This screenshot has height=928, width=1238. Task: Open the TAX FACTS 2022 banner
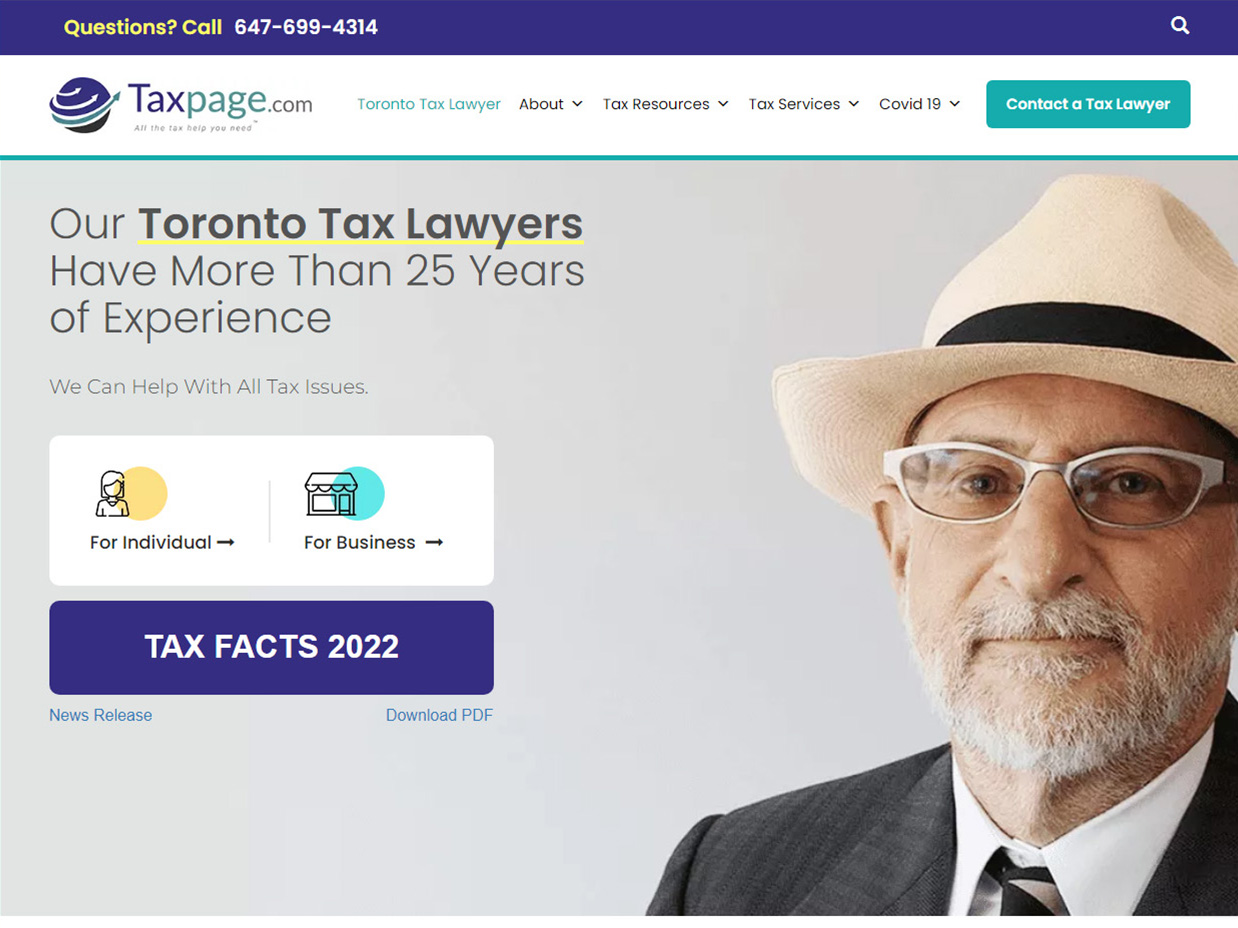click(x=271, y=647)
